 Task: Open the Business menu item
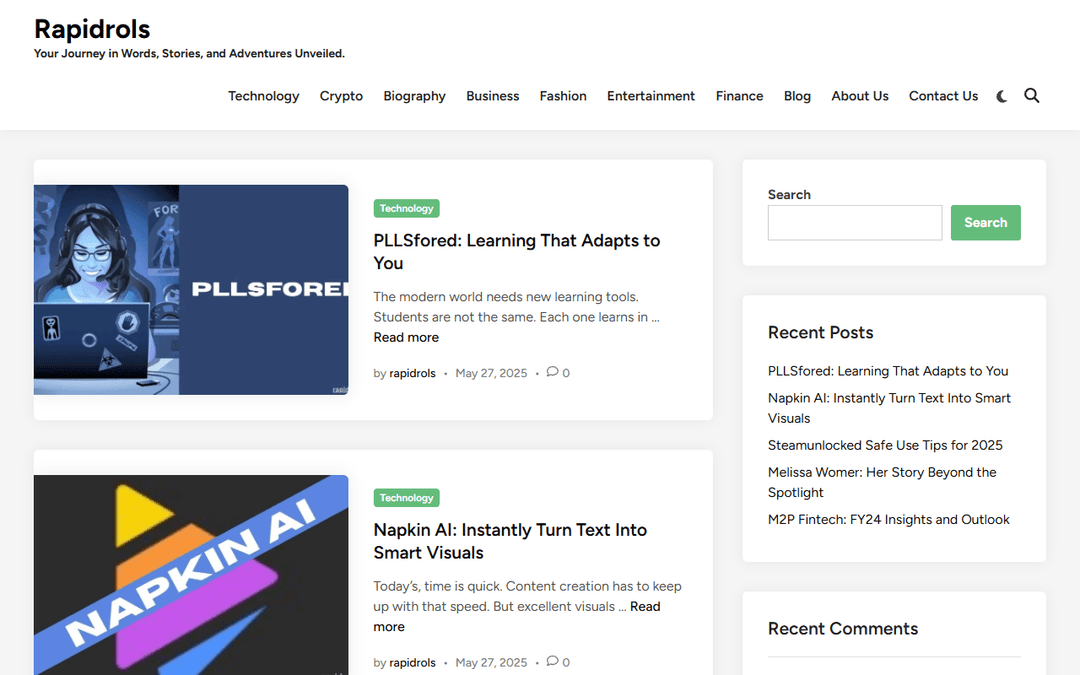492,96
